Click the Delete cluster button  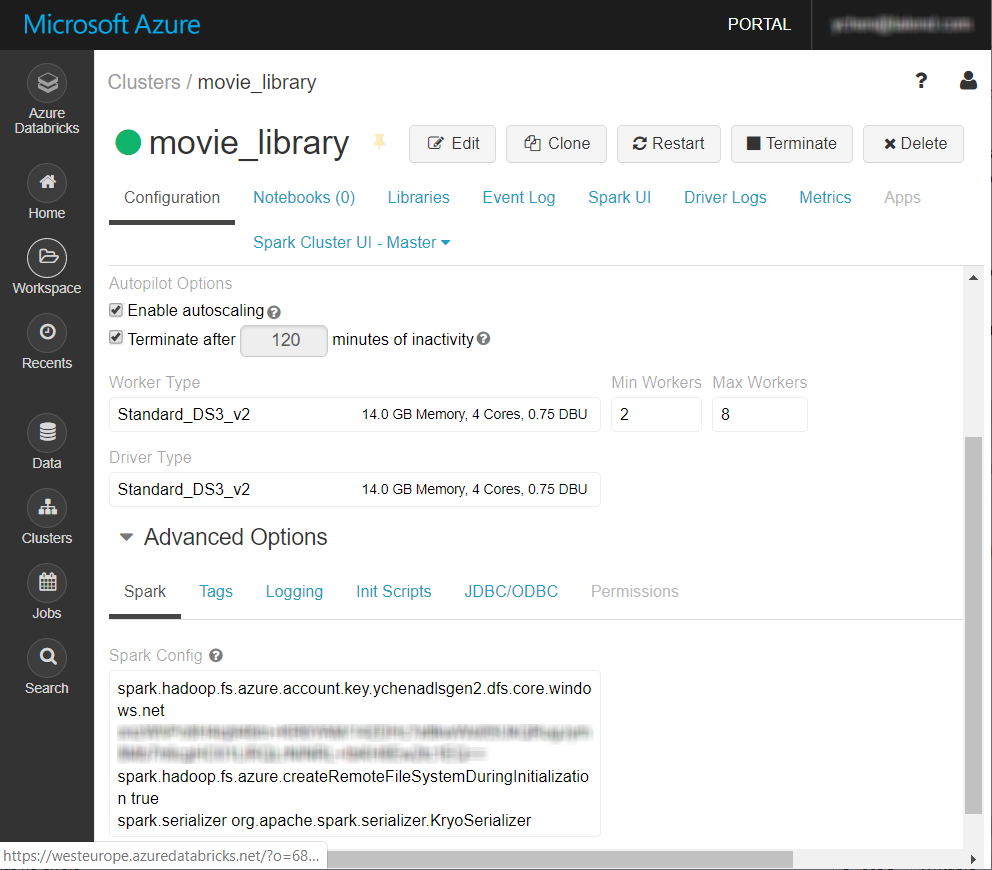(913, 144)
